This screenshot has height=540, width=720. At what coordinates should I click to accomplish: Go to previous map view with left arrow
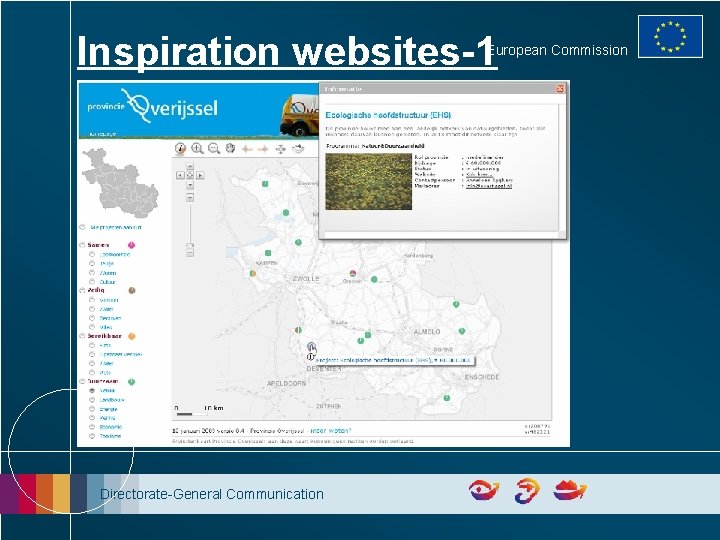248,149
